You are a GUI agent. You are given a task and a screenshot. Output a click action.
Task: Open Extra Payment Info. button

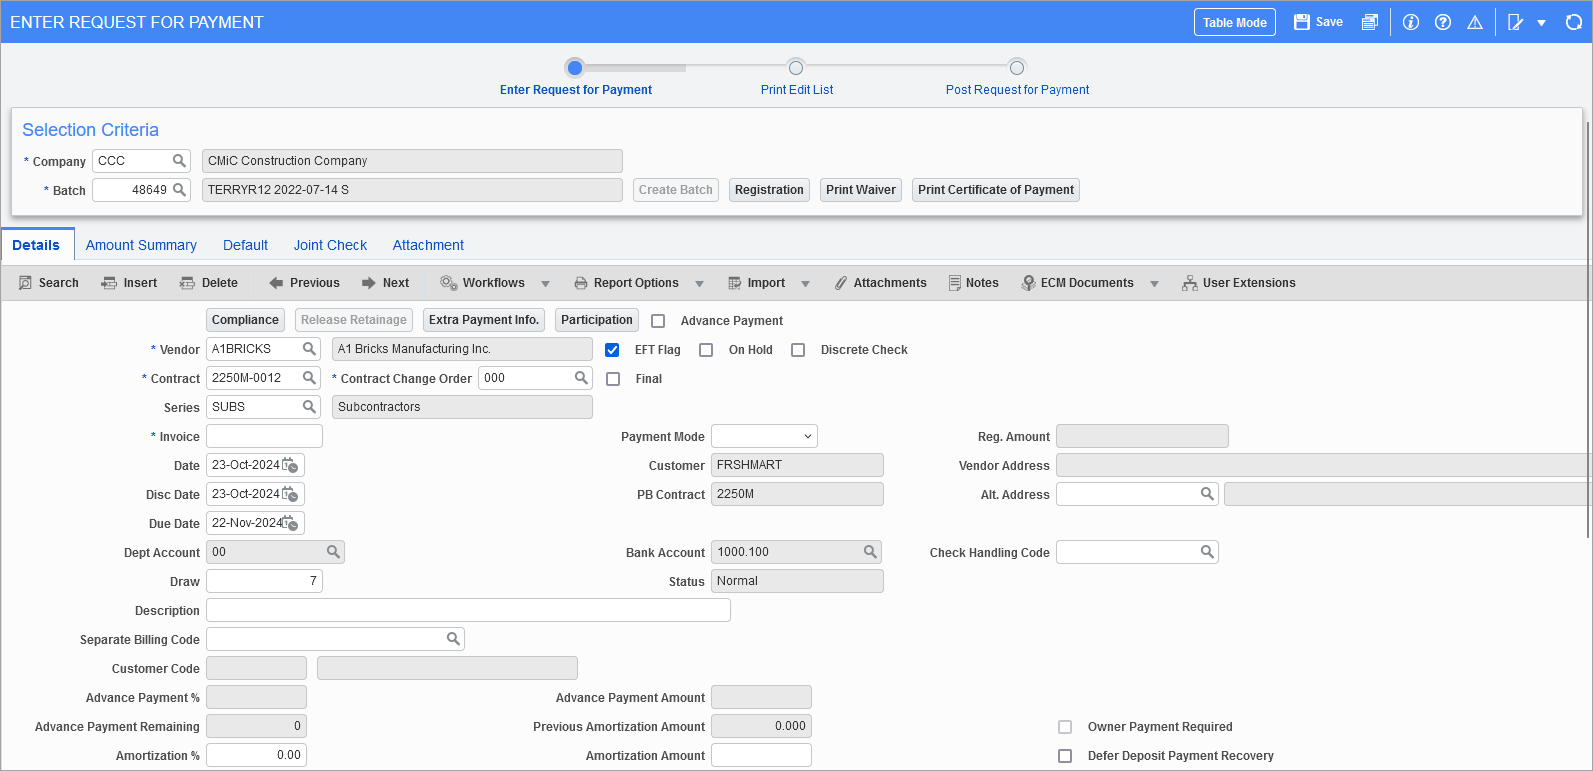pos(484,320)
